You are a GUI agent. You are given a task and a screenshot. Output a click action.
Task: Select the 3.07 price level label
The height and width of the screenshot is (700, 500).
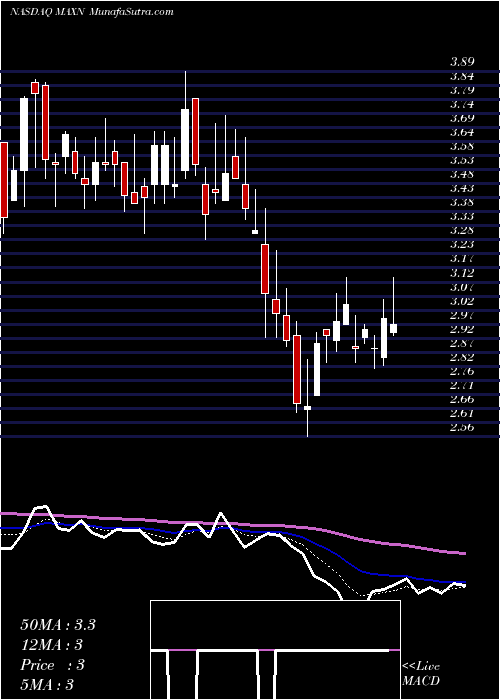[462, 287]
